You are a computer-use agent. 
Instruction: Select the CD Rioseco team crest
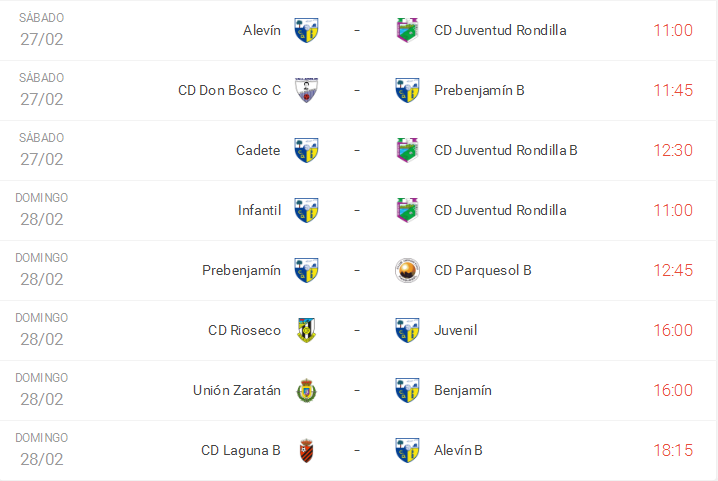pos(306,330)
